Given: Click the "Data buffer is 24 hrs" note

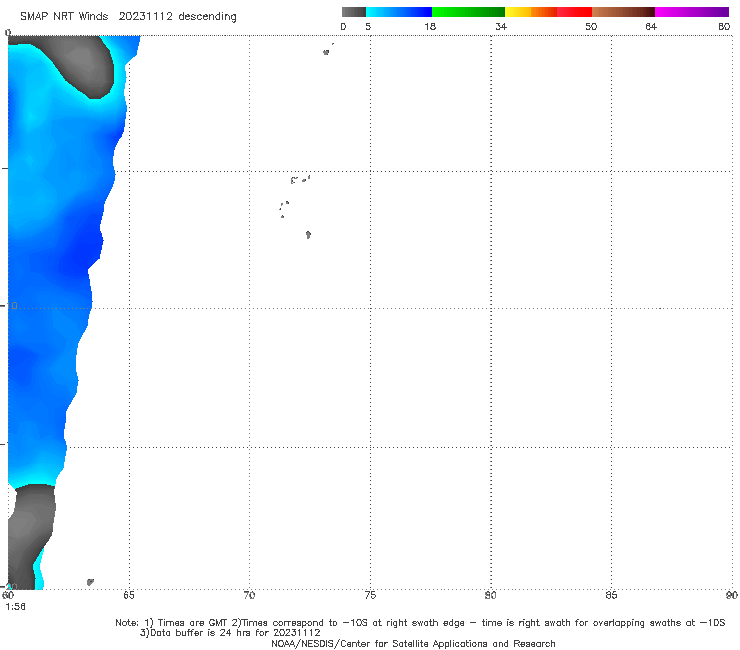Looking at the screenshot, I should pyautogui.click(x=230, y=633).
